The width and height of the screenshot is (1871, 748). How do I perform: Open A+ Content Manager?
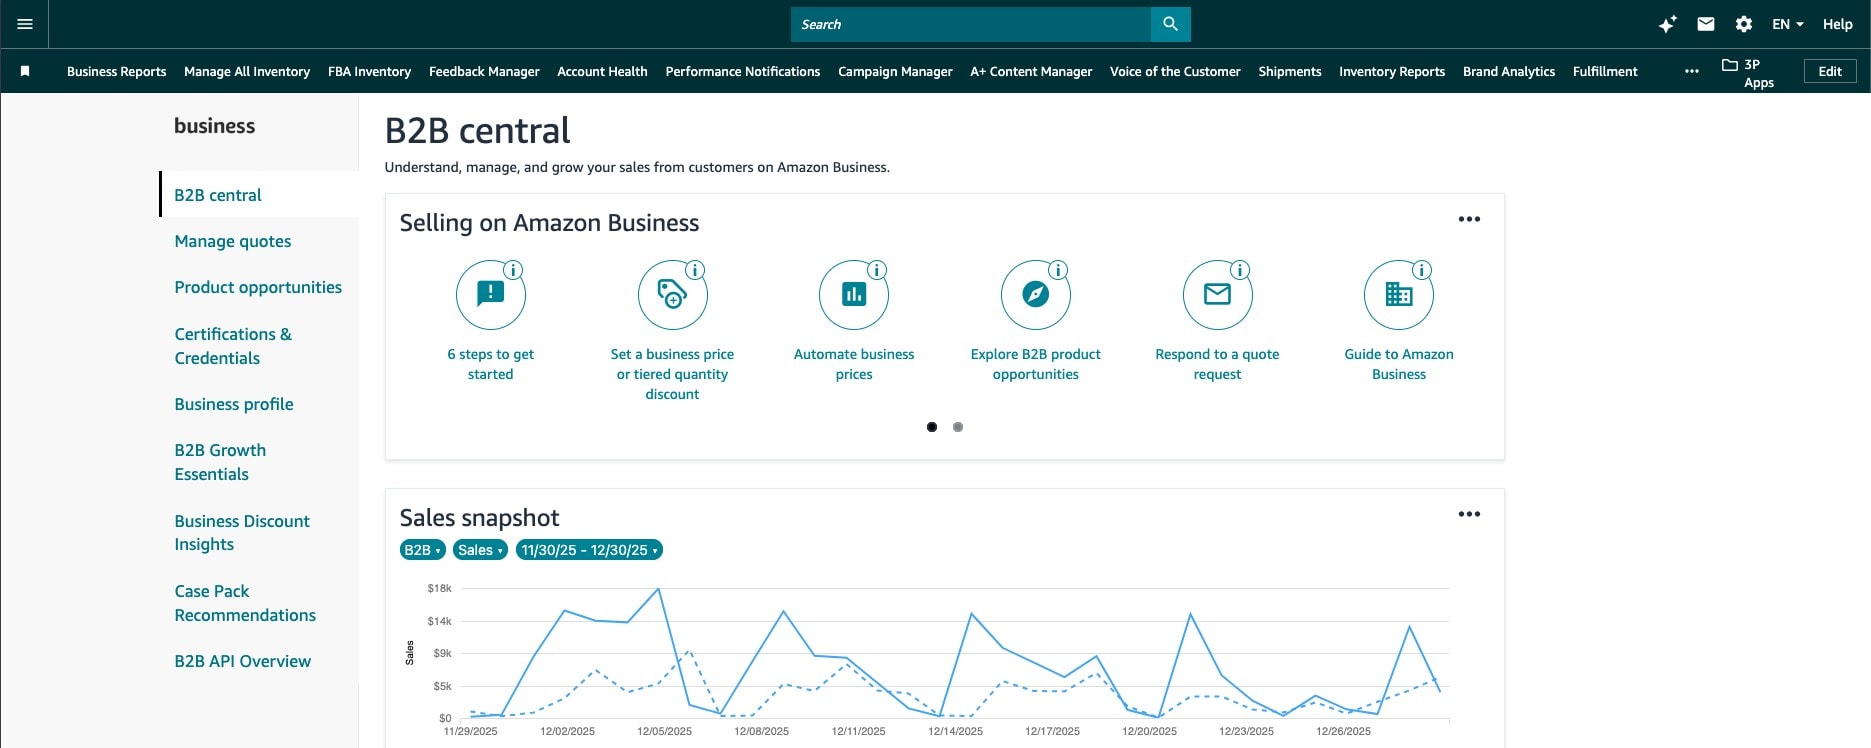pyautogui.click(x=1031, y=71)
